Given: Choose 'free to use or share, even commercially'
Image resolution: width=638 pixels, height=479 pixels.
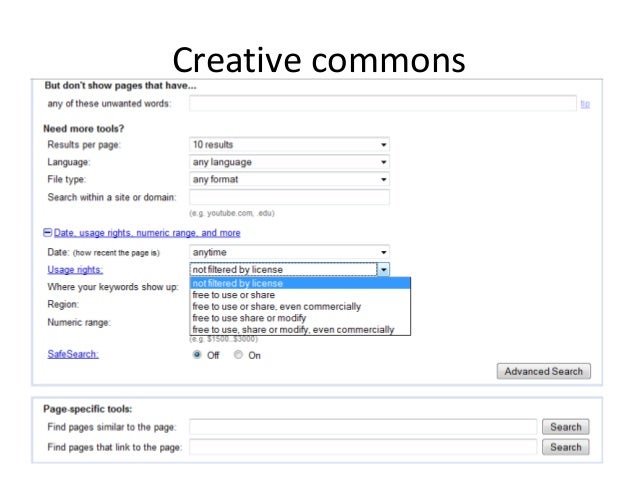Looking at the screenshot, I should (300, 306).
